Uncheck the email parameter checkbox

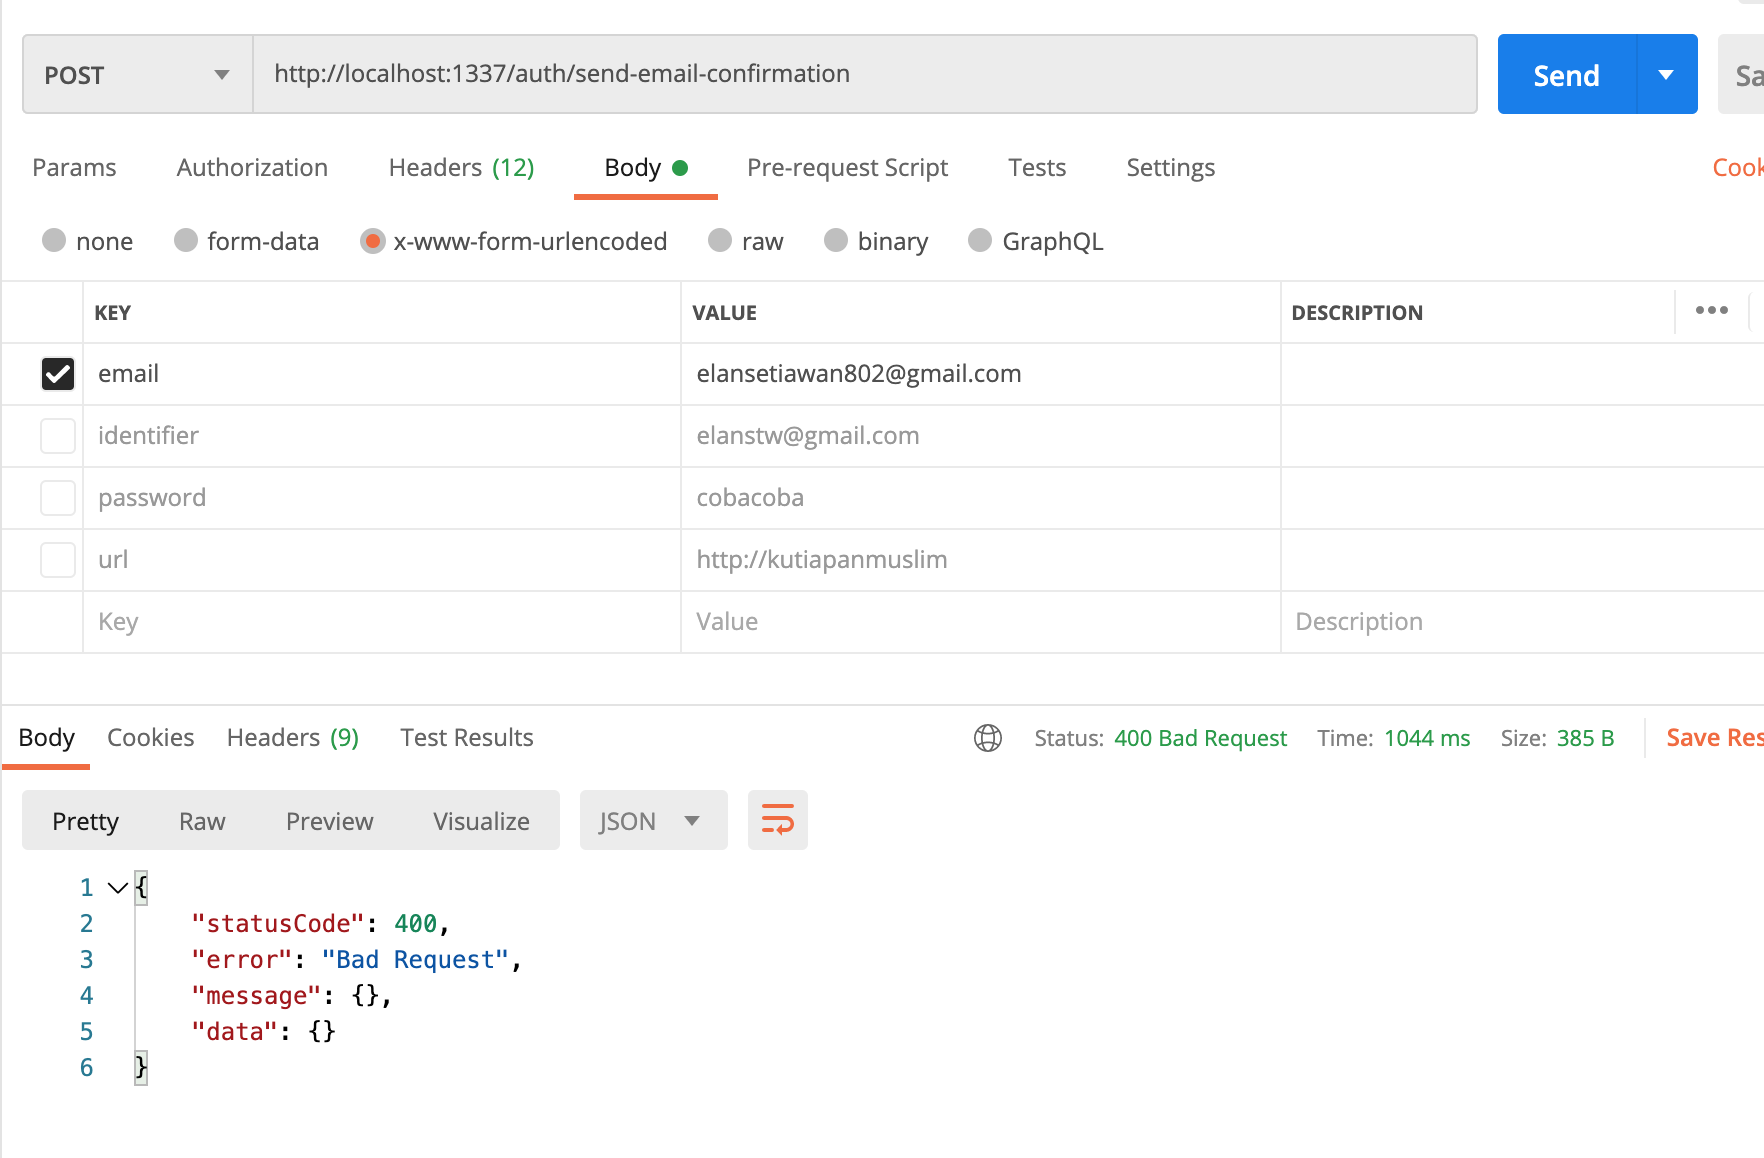58,374
